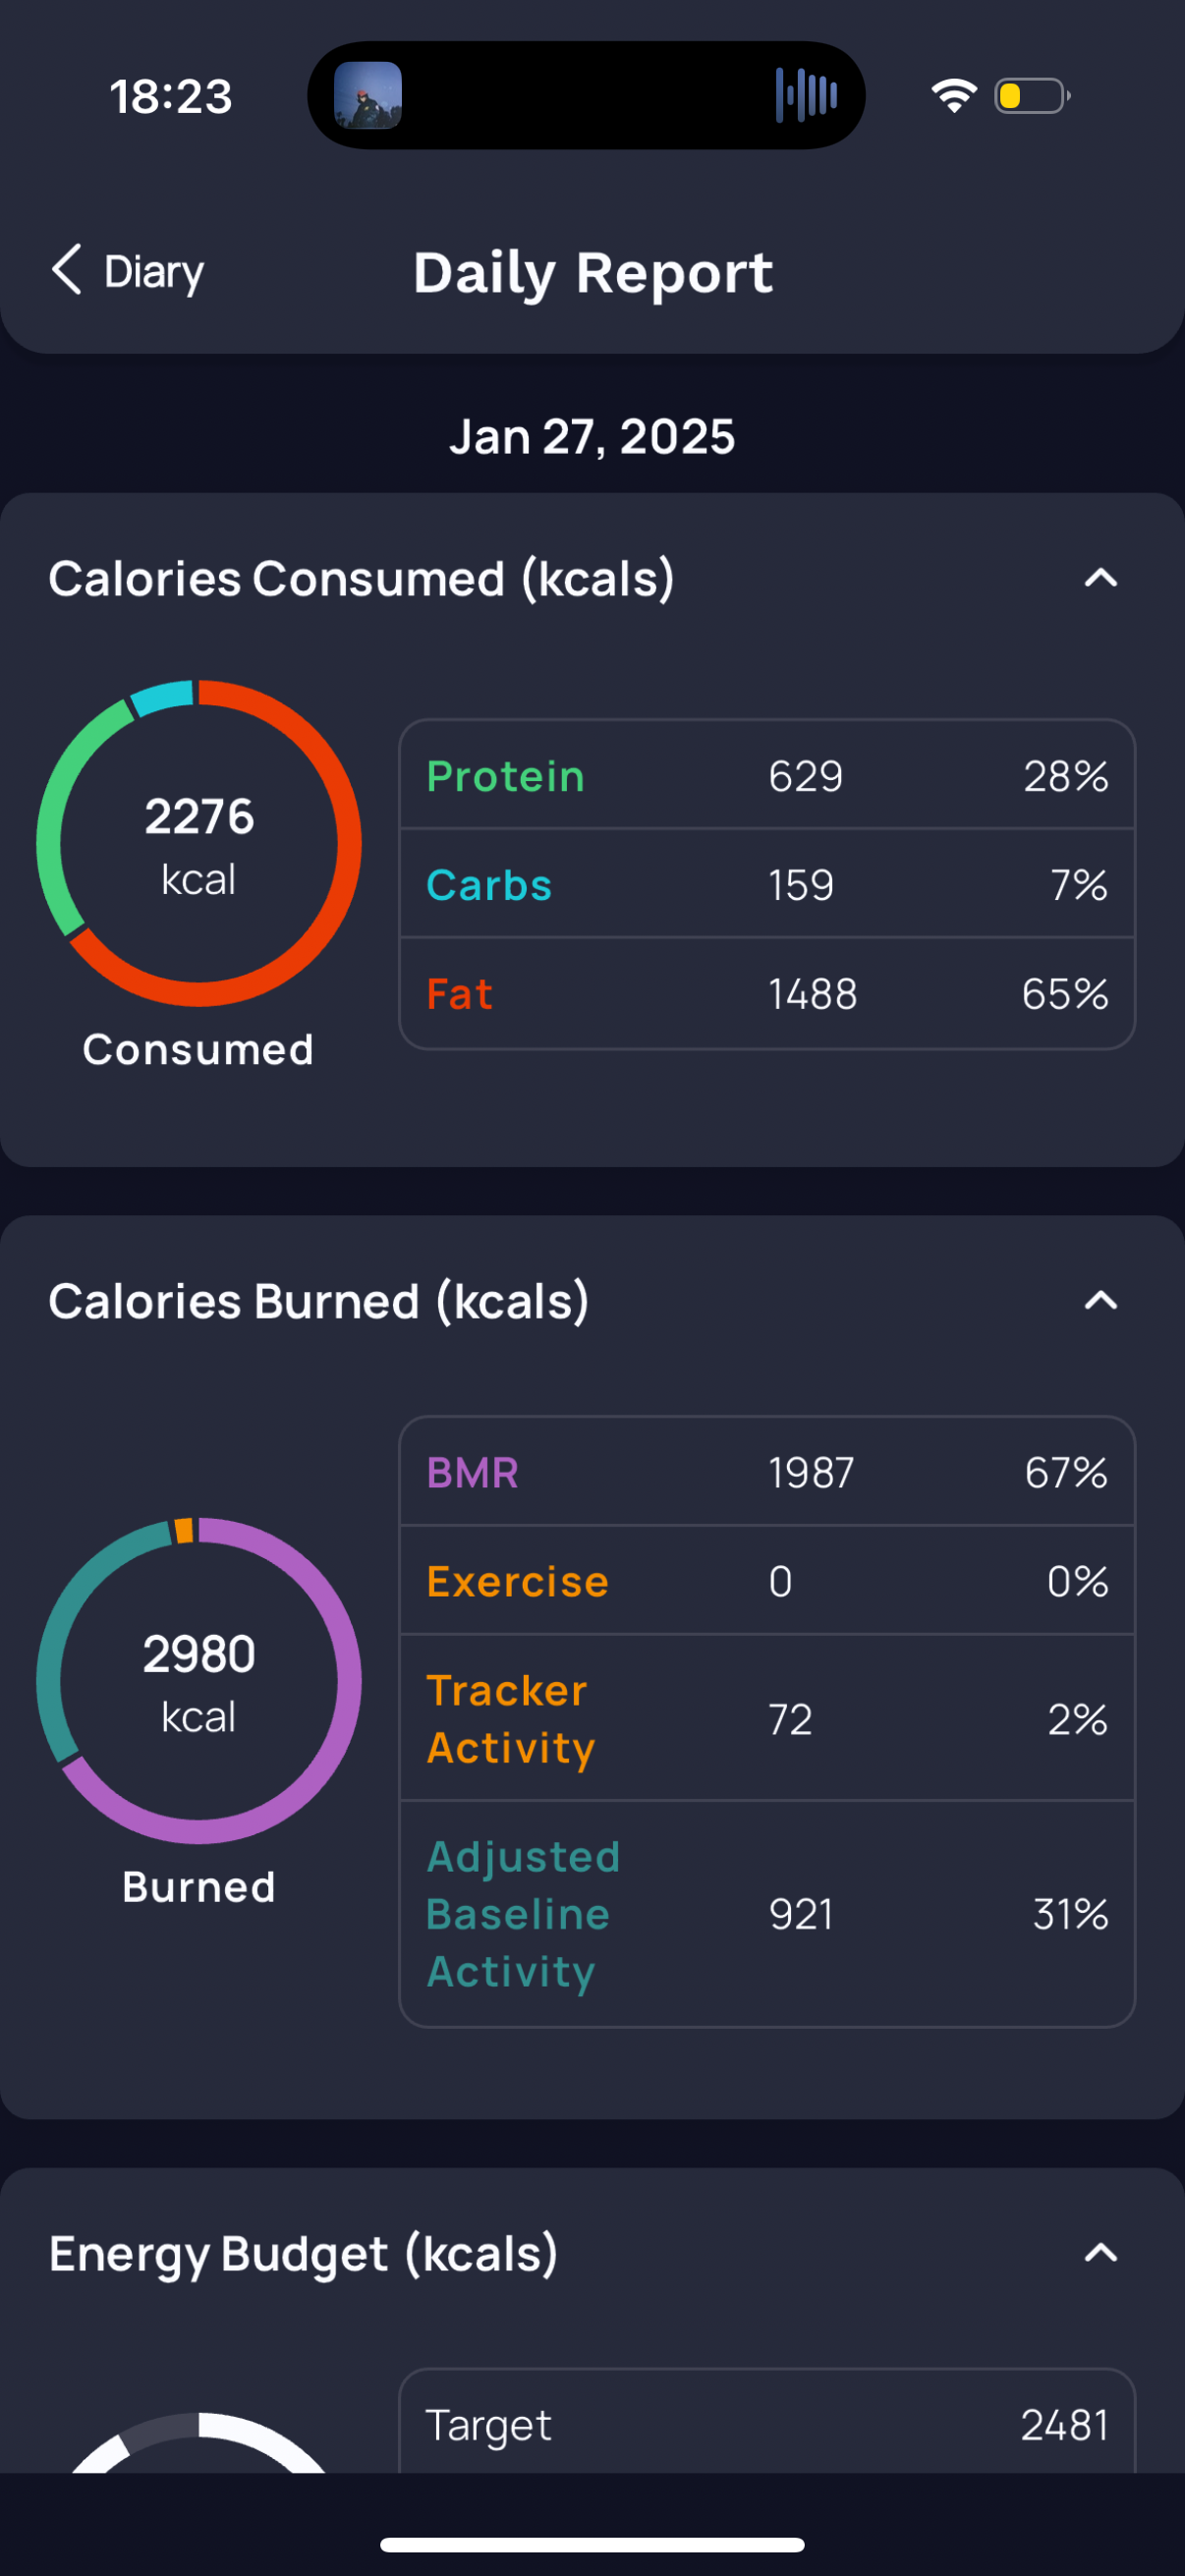Tap the Burned calories donut chart
The width and height of the screenshot is (1185, 2576).
(x=199, y=1681)
